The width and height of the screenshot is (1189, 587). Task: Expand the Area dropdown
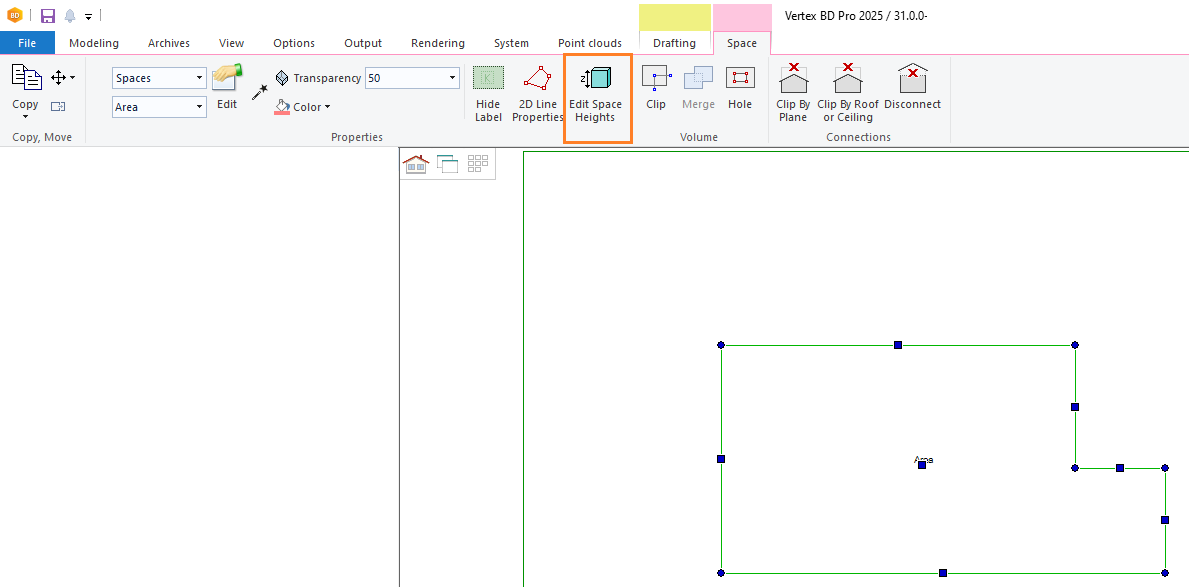(x=199, y=107)
